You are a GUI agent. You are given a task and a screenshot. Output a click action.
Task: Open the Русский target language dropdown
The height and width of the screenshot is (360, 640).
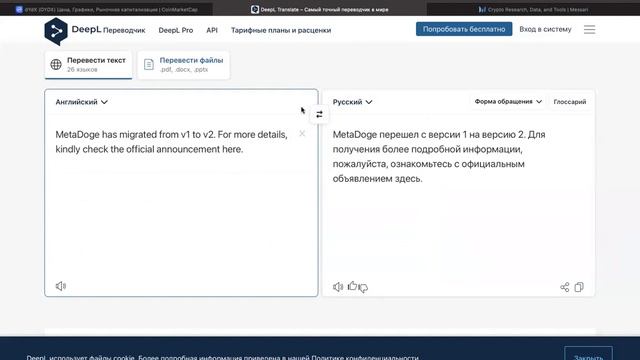coord(352,102)
